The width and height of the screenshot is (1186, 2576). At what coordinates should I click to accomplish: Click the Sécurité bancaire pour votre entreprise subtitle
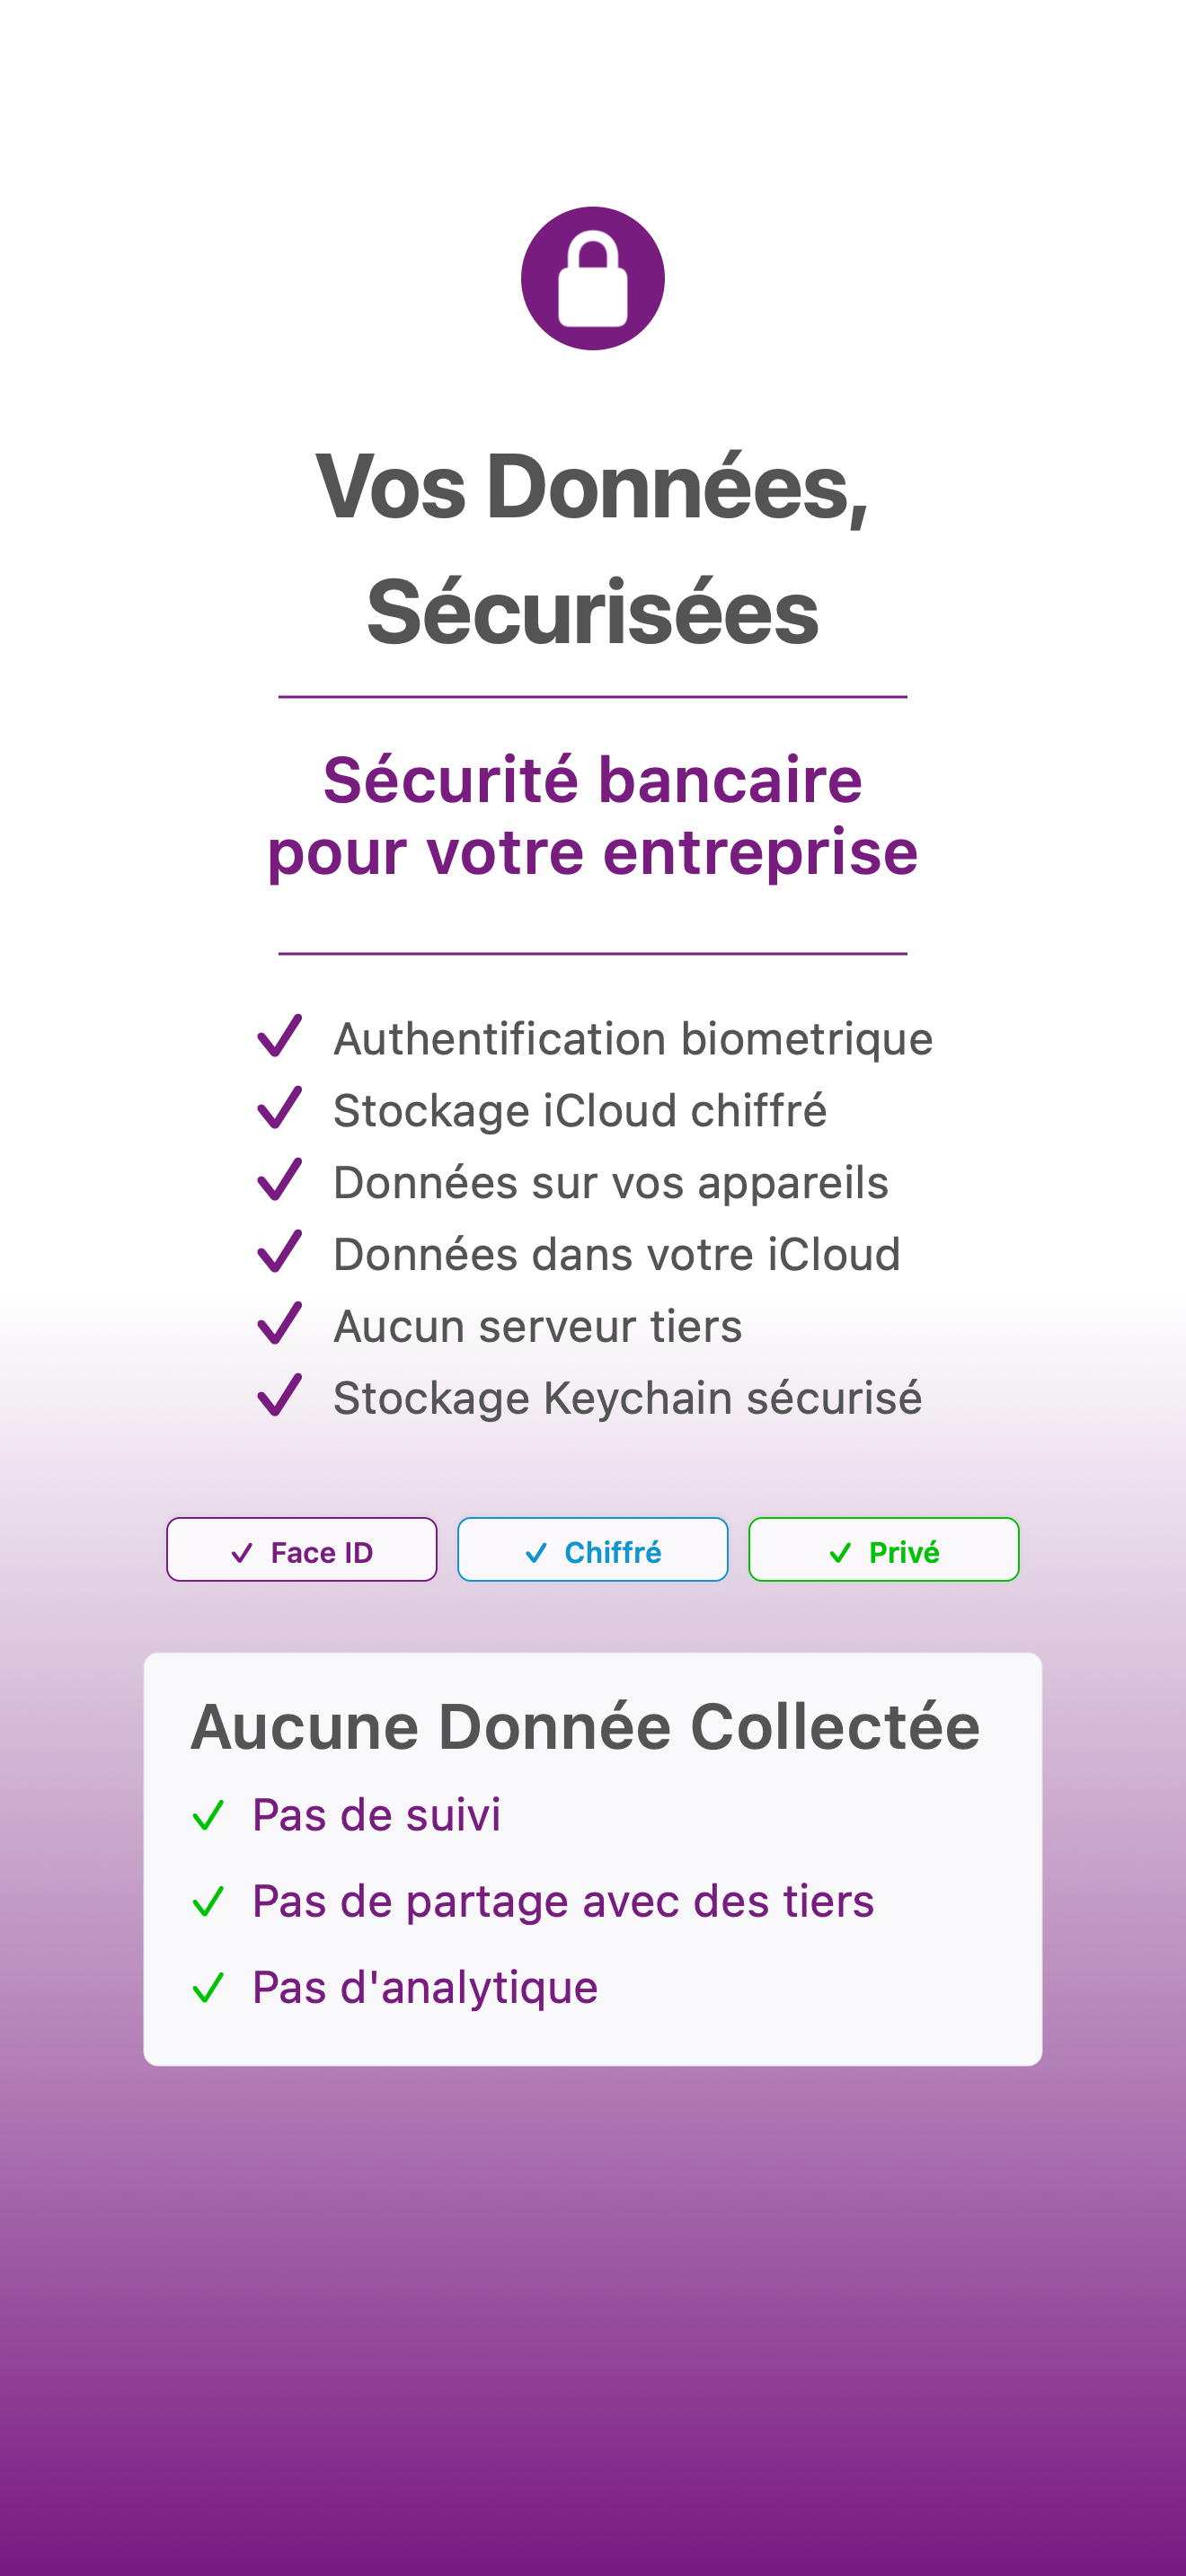[592, 815]
